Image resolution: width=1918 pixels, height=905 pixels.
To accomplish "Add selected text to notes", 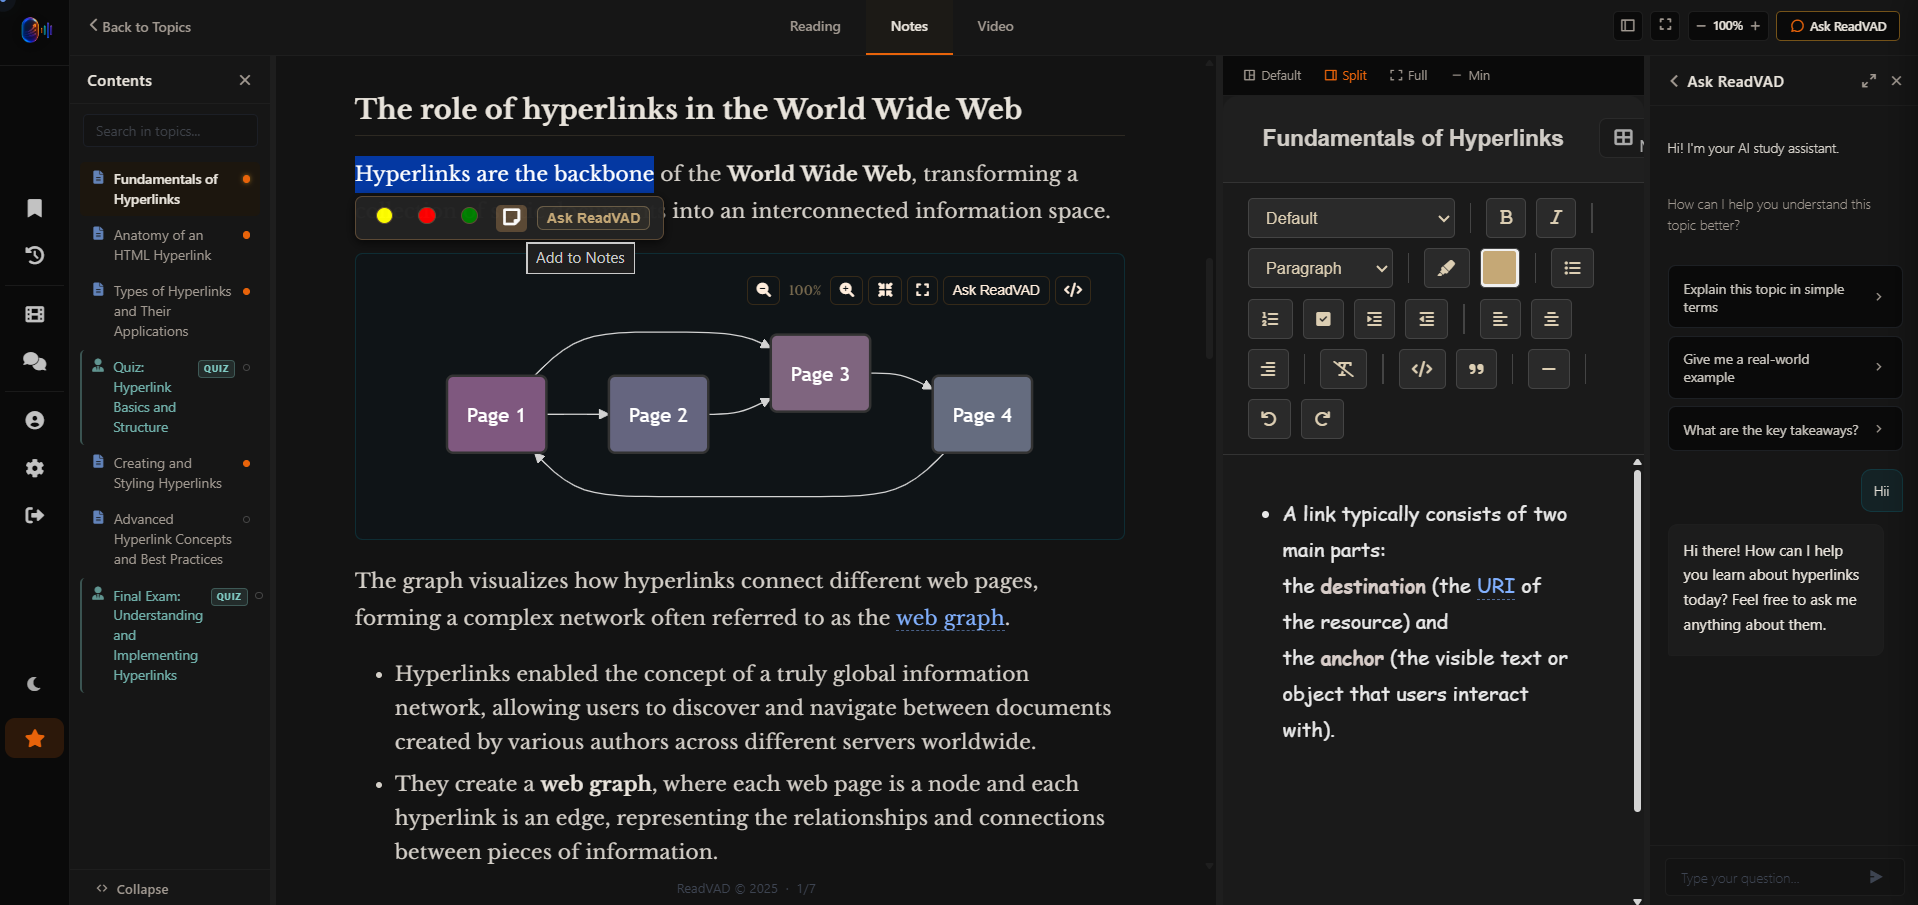I will click(511, 217).
